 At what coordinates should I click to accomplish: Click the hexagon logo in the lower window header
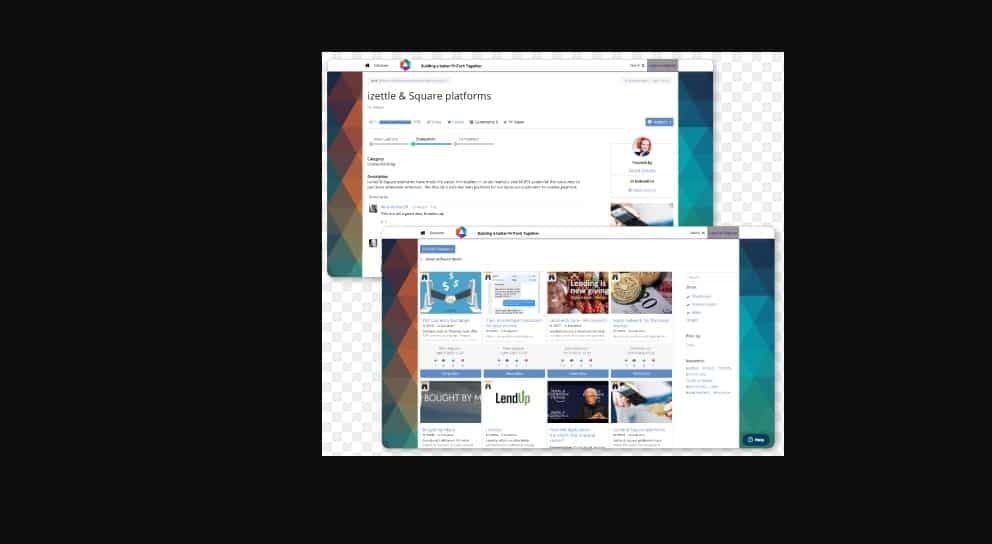[x=461, y=232]
